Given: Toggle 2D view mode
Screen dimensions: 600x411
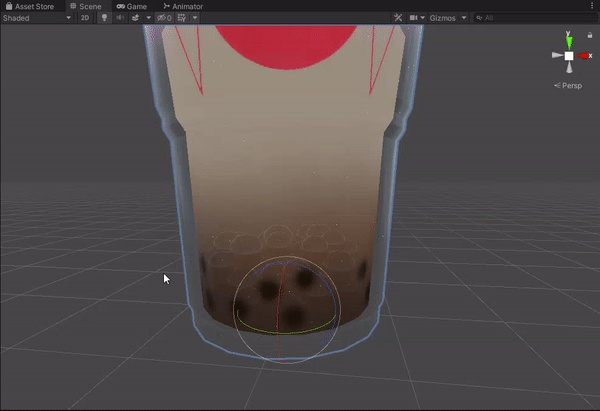Looking at the screenshot, I should (85, 18).
